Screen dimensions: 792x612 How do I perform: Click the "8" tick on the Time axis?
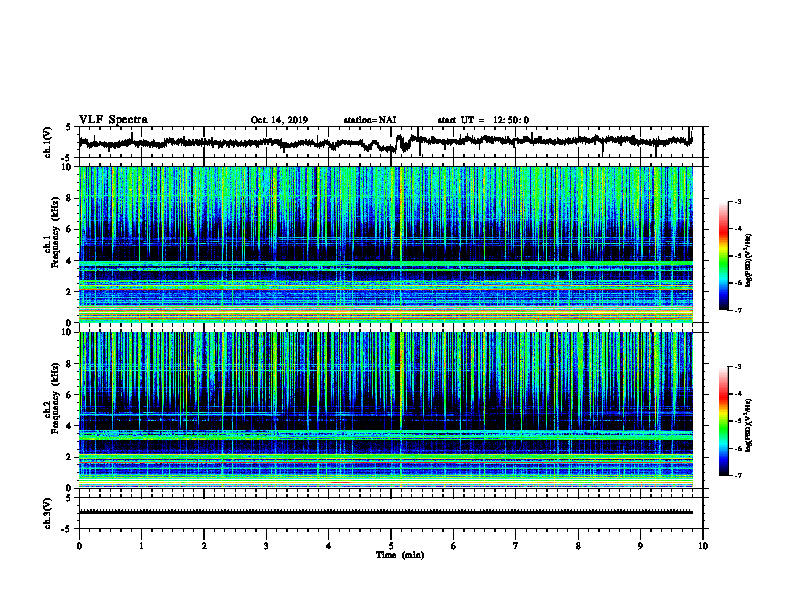(x=578, y=546)
